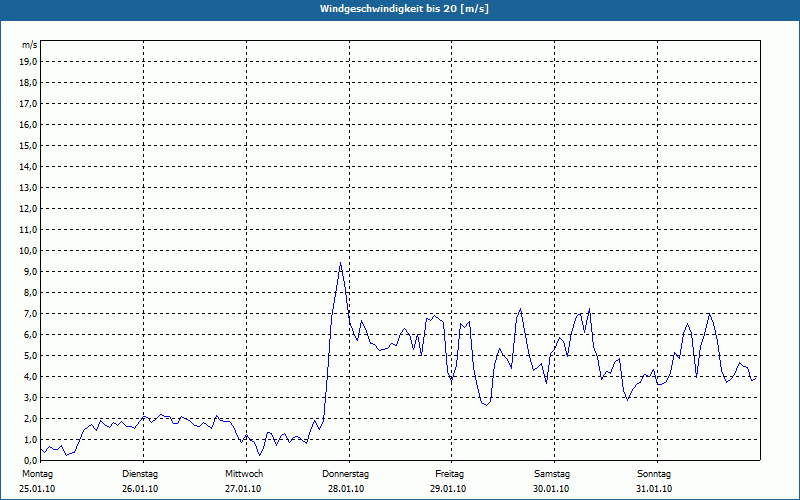
Task: Click the 14,0 axis value
Action: 28,166
